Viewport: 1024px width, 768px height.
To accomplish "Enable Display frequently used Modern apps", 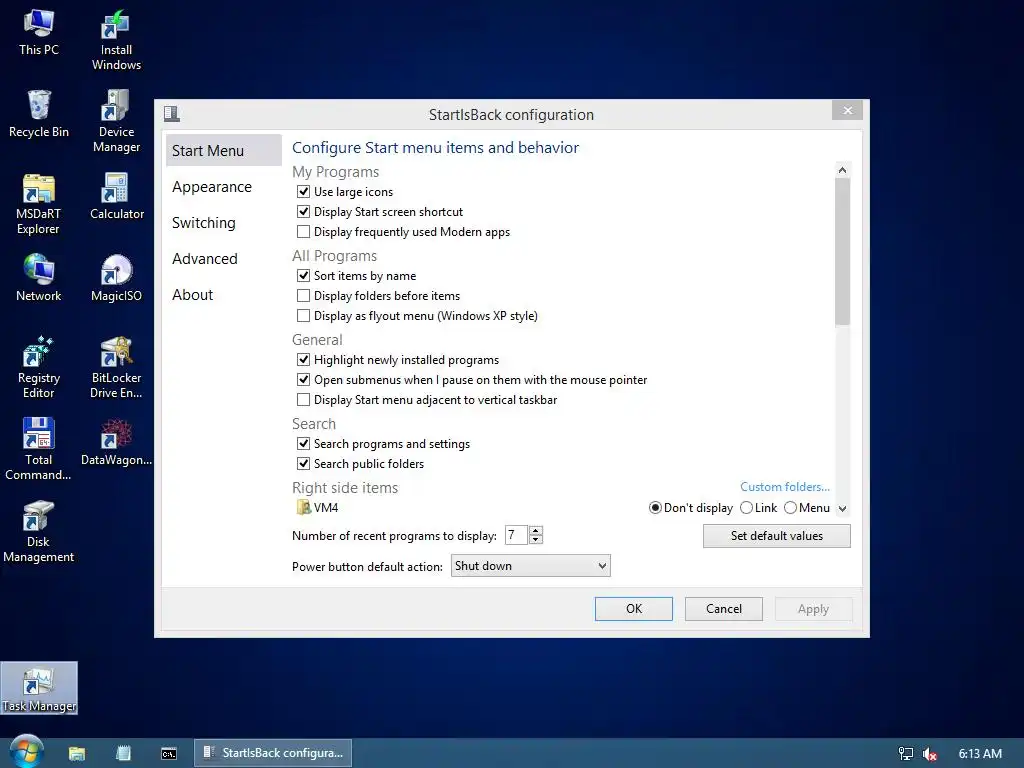I will (x=303, y=232).
